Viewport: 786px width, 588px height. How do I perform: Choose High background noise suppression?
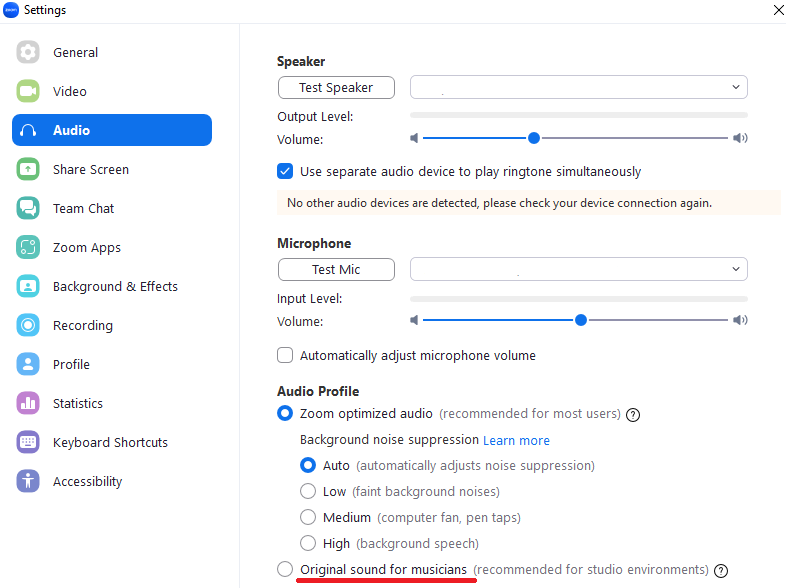pos(309,544)
